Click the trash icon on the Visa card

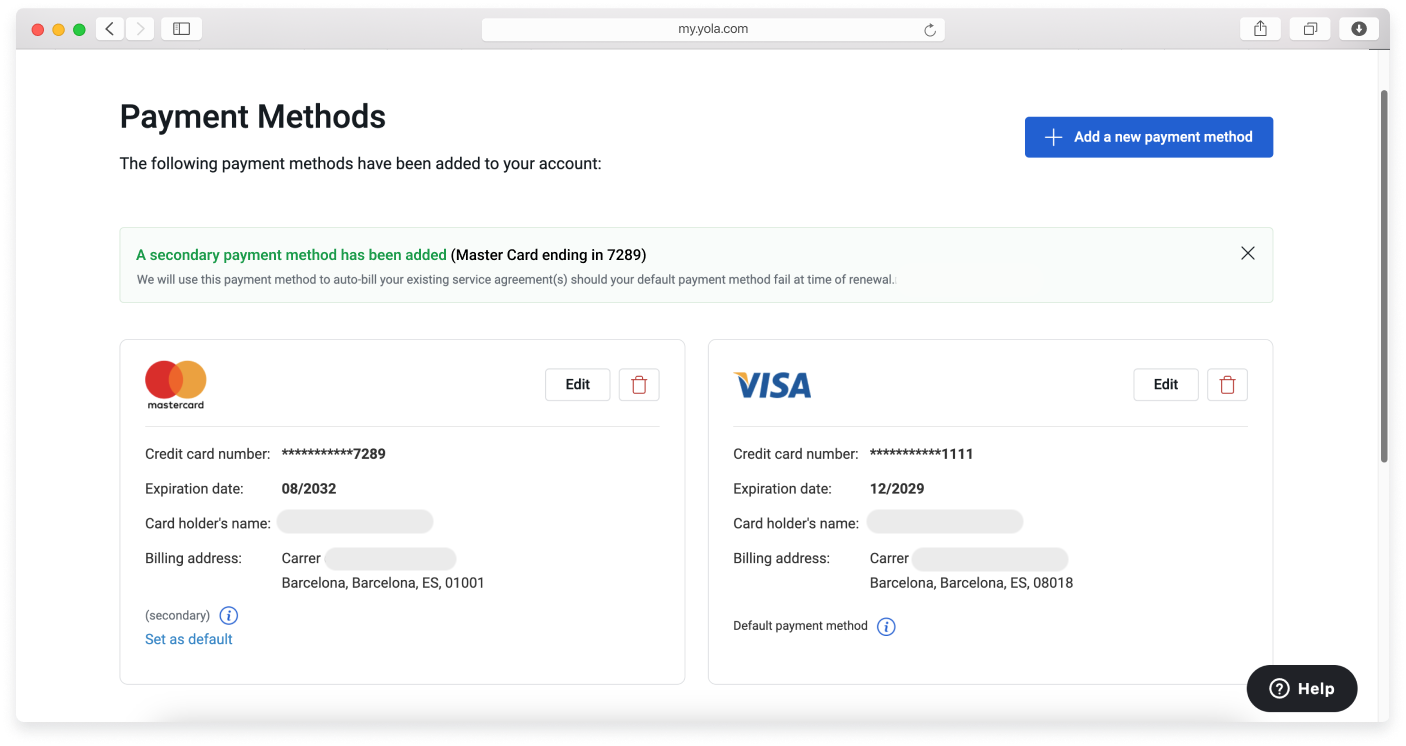[x=1227, y=384]
